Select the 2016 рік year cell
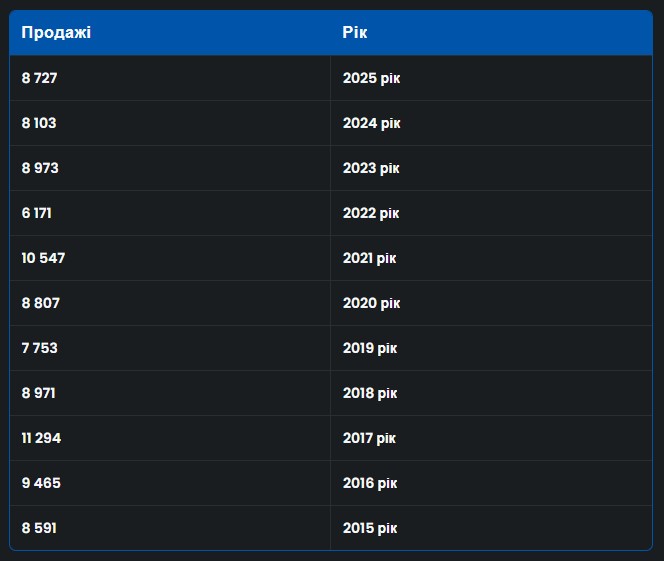The width and height of the screenshot is (664, 561). (x=370, y=483)
